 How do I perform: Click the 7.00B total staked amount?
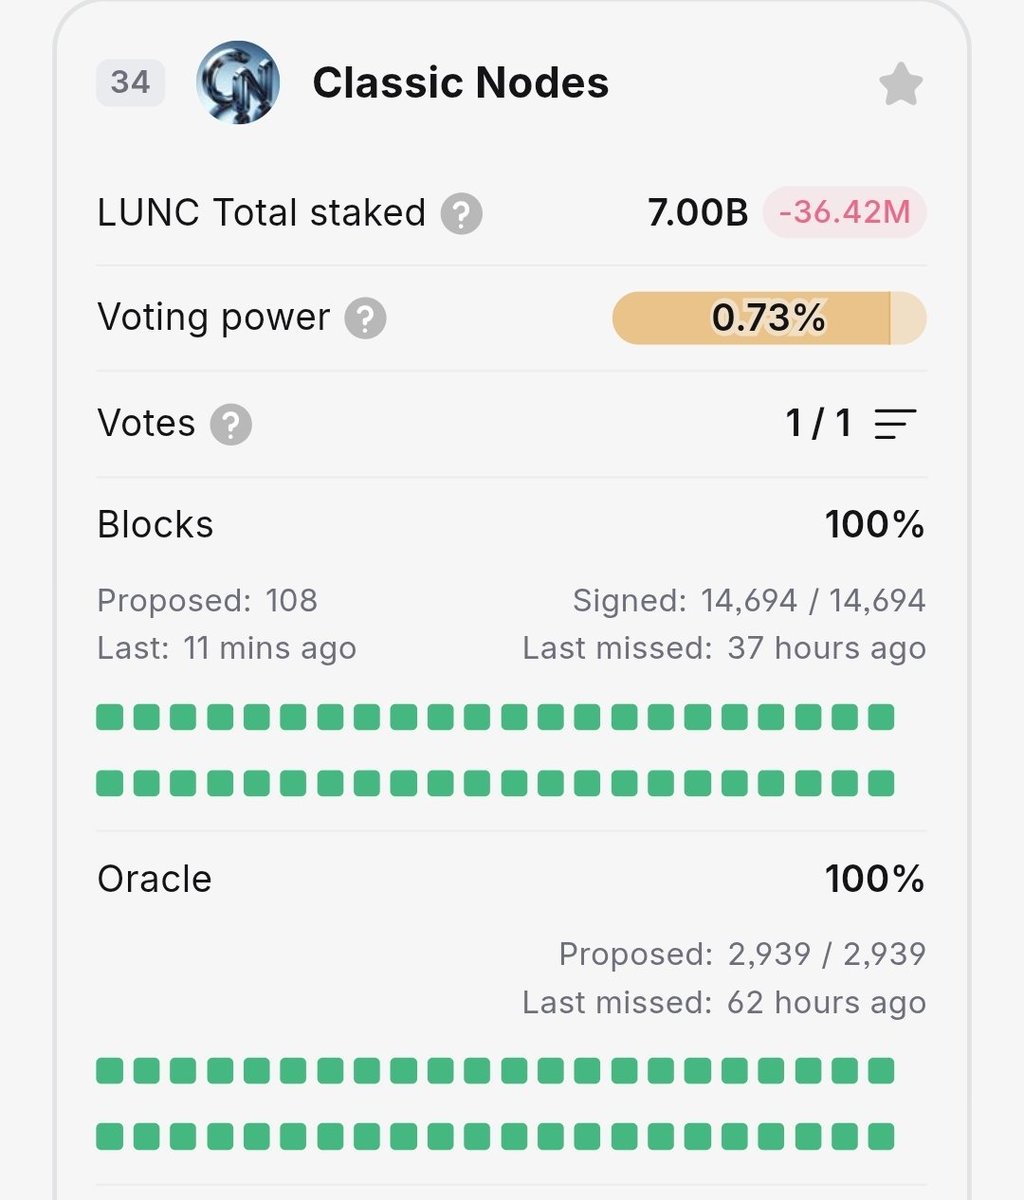tap(697, 213)
